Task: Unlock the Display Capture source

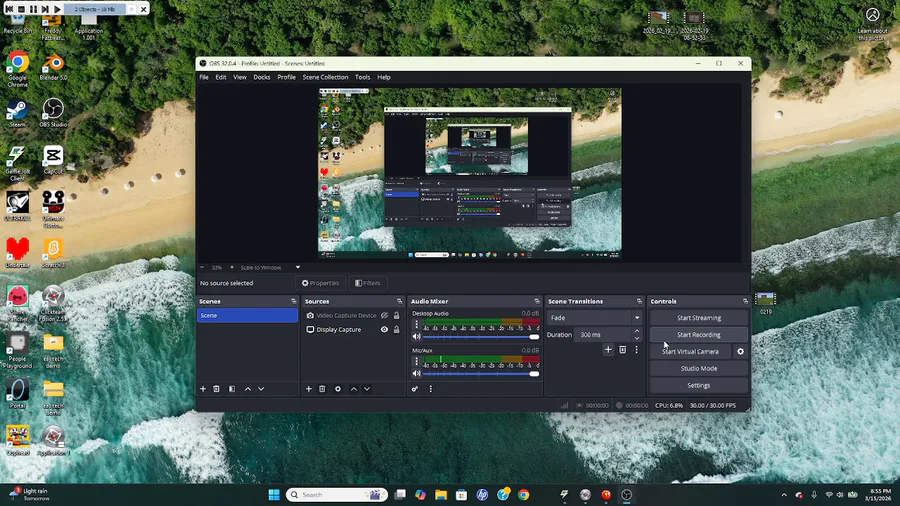Action: 397,329
